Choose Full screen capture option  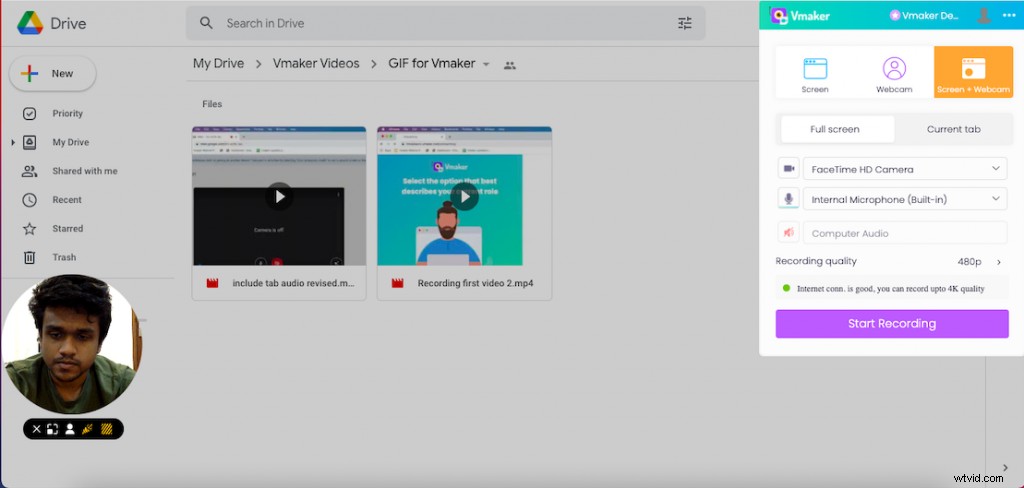838,129
